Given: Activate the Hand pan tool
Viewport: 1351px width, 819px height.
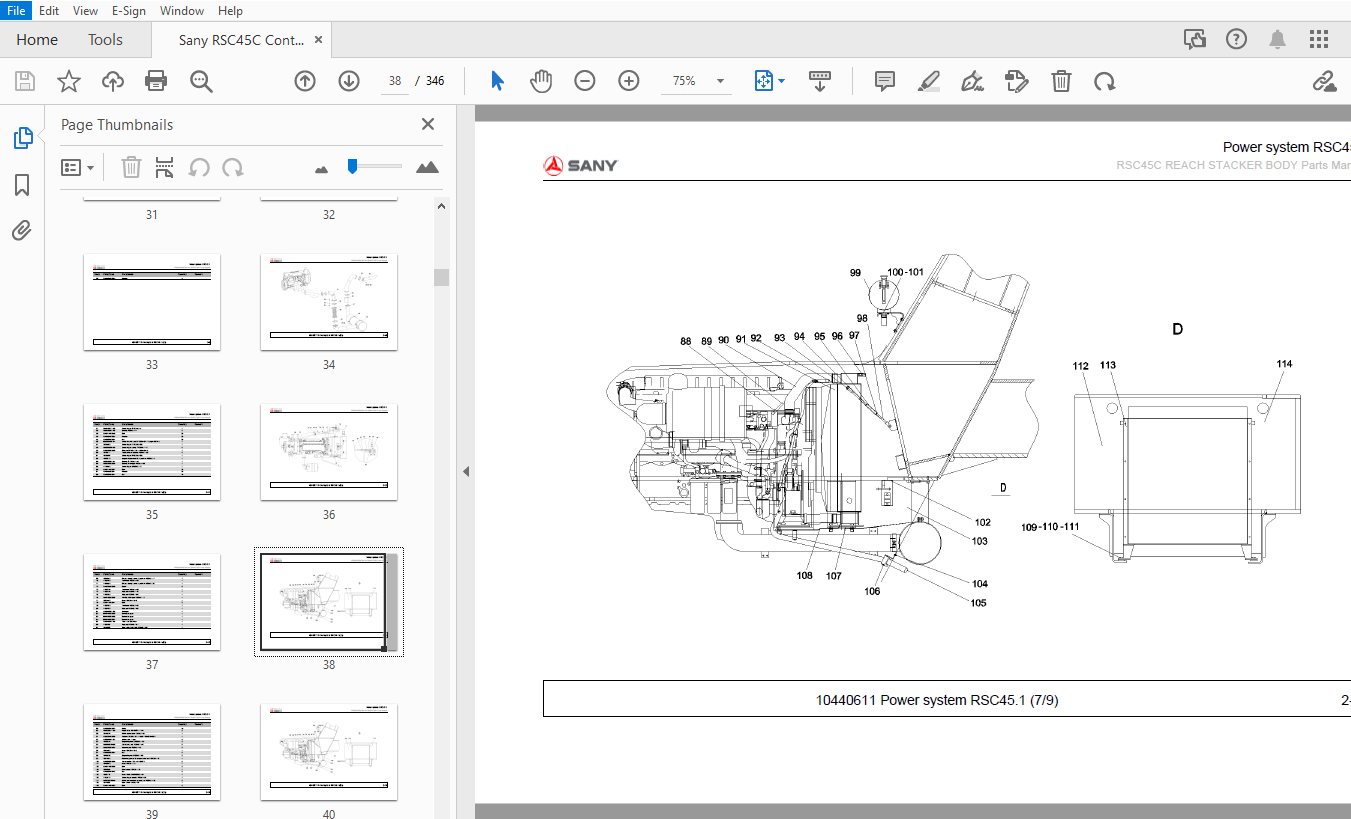Looking at the screenshot, I should tap(541, 81).
